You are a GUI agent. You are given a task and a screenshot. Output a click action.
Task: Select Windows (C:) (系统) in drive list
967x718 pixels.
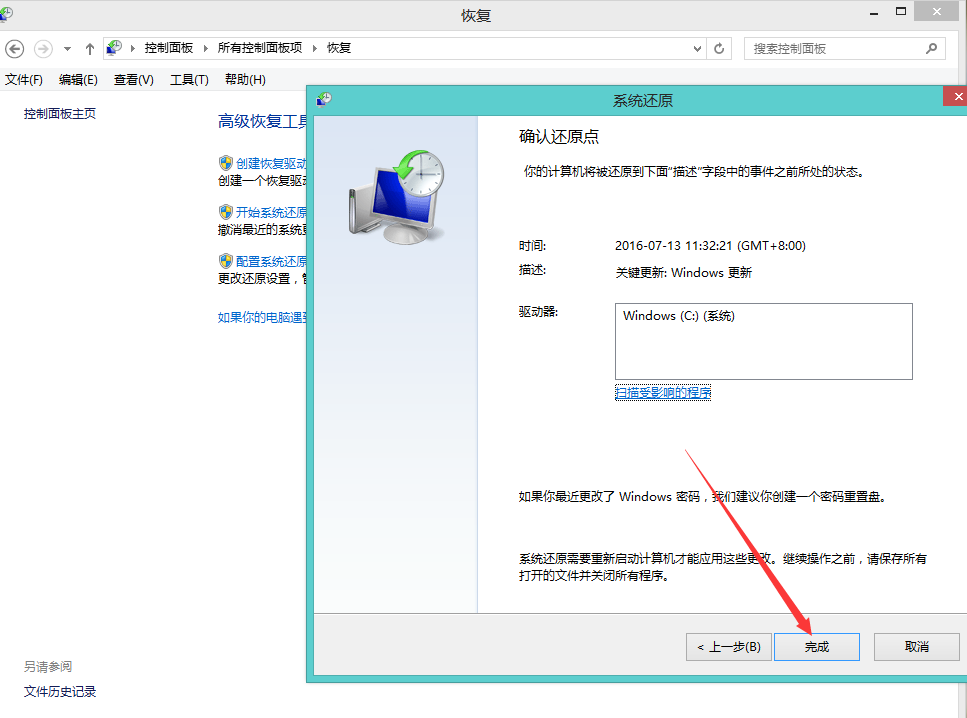678,316
